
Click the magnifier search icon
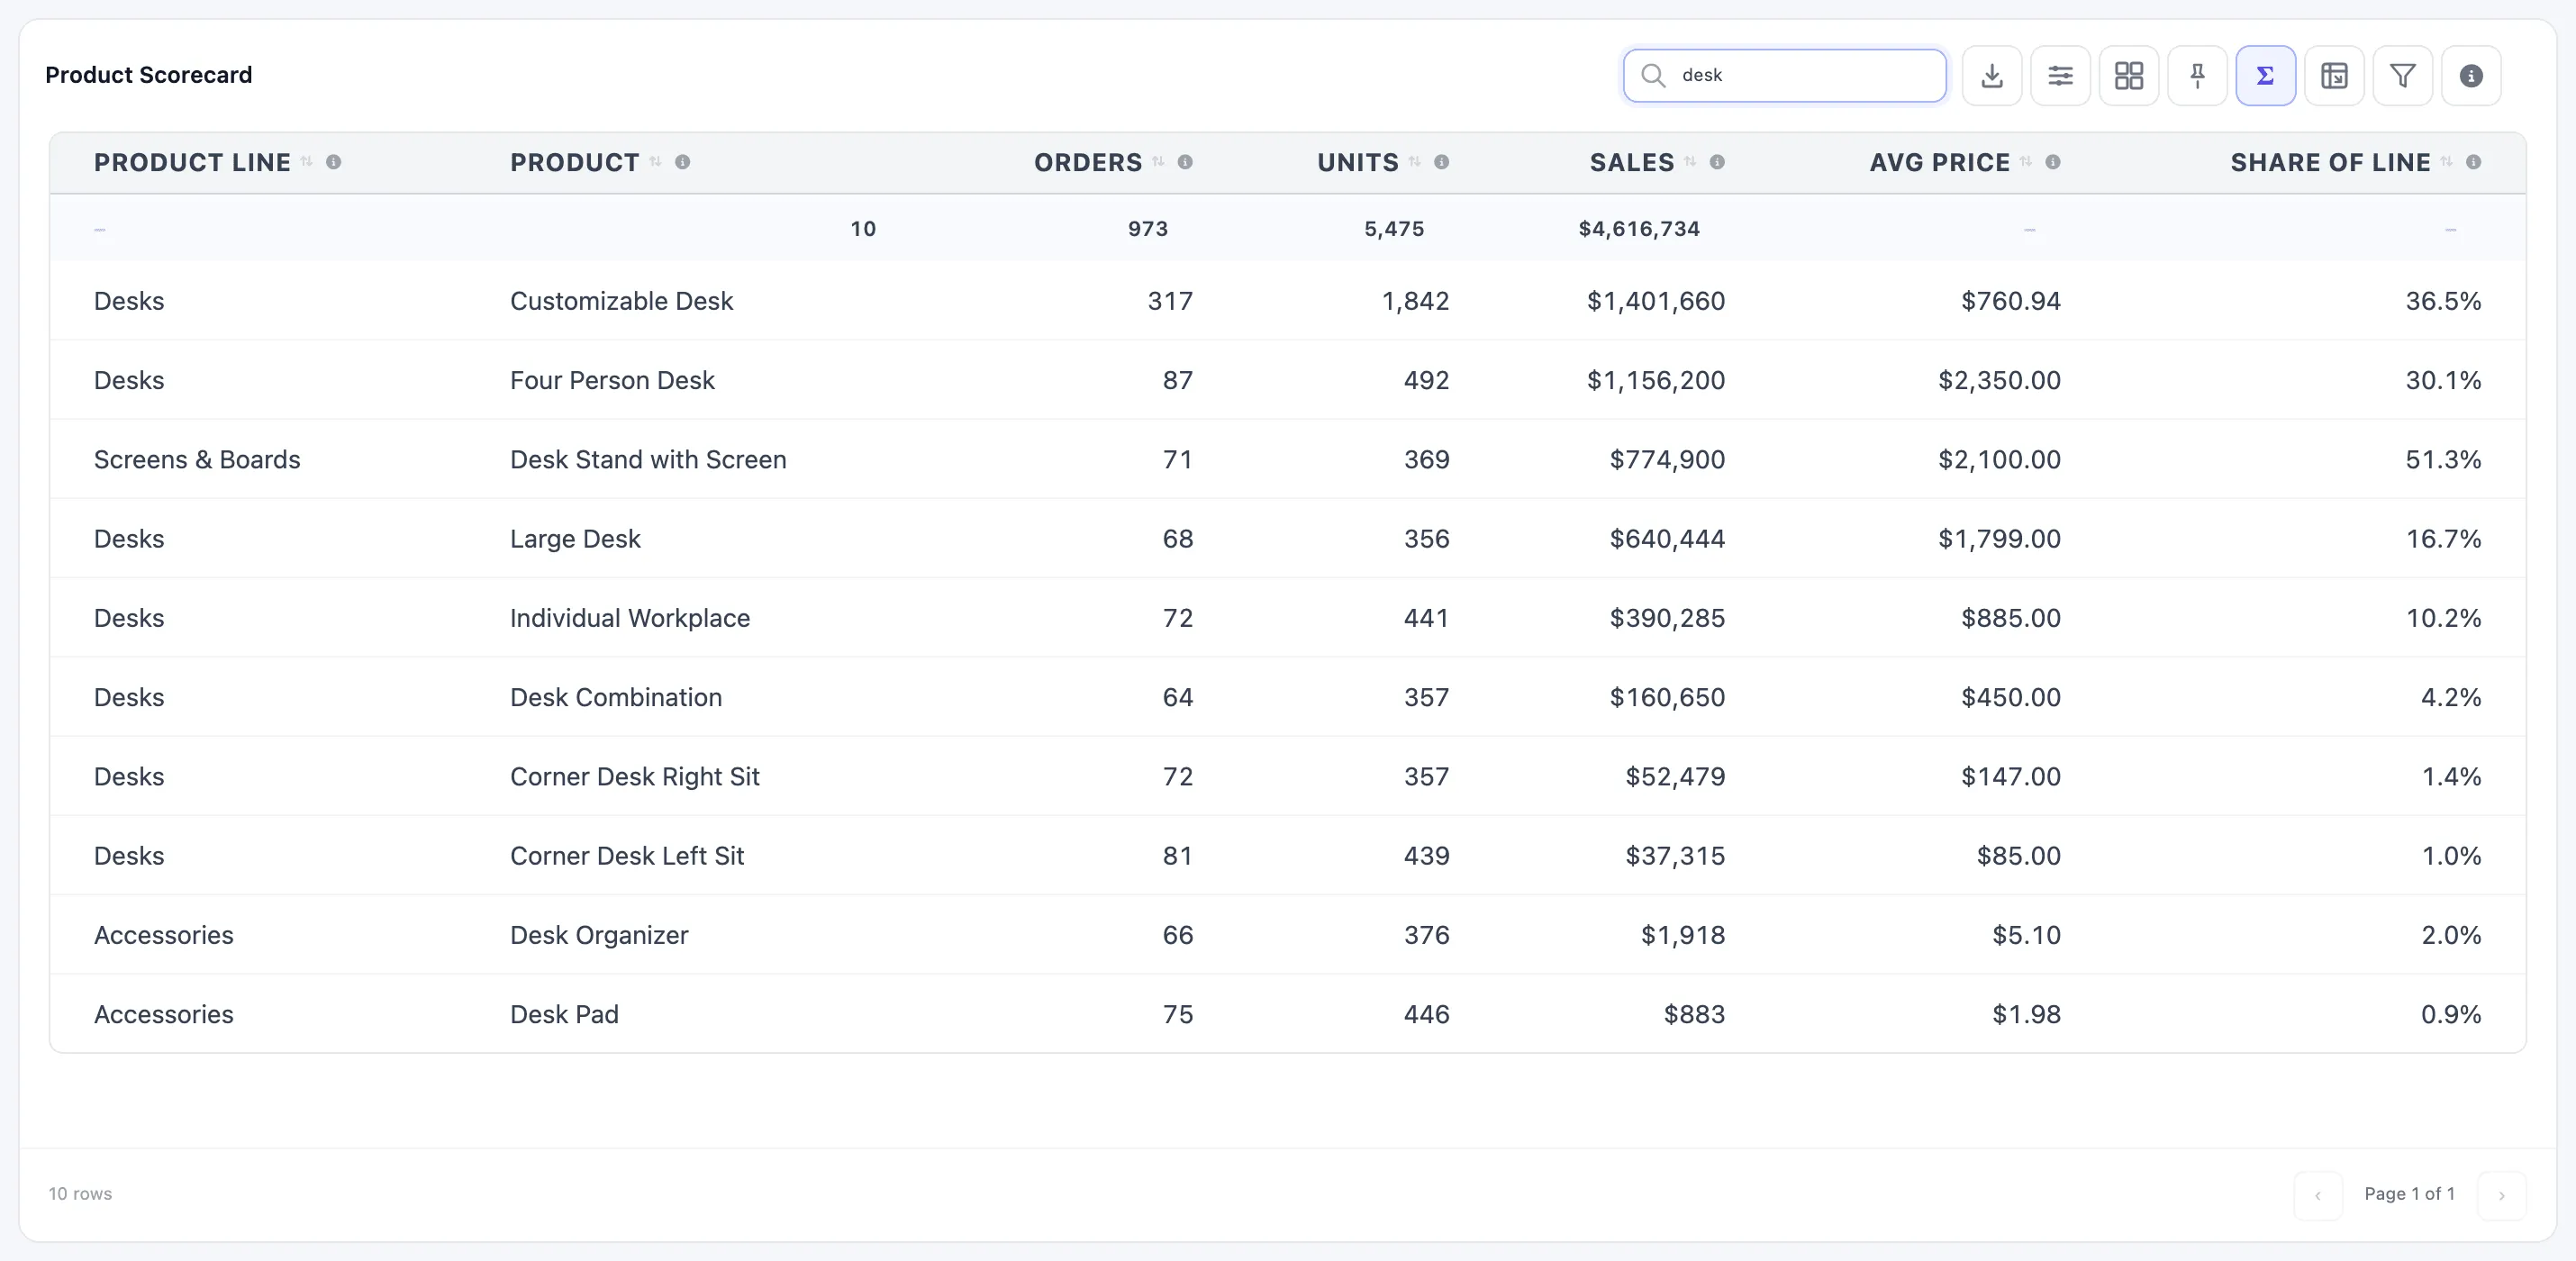1653,76
